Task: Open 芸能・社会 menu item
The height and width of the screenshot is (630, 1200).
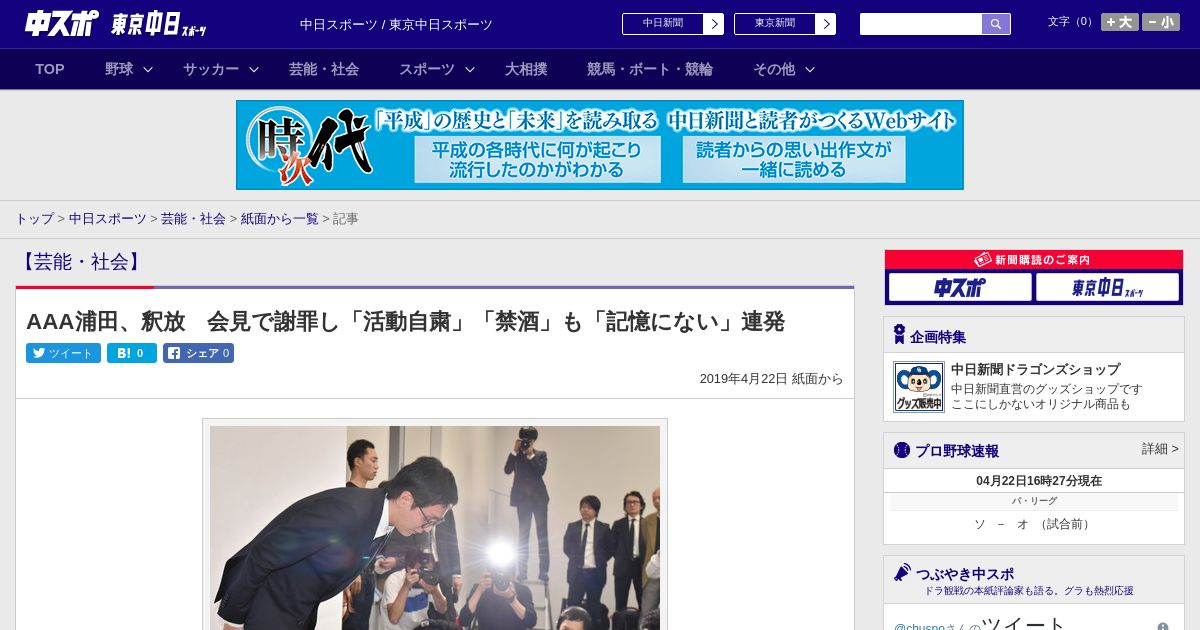Action: pos(324,69)
